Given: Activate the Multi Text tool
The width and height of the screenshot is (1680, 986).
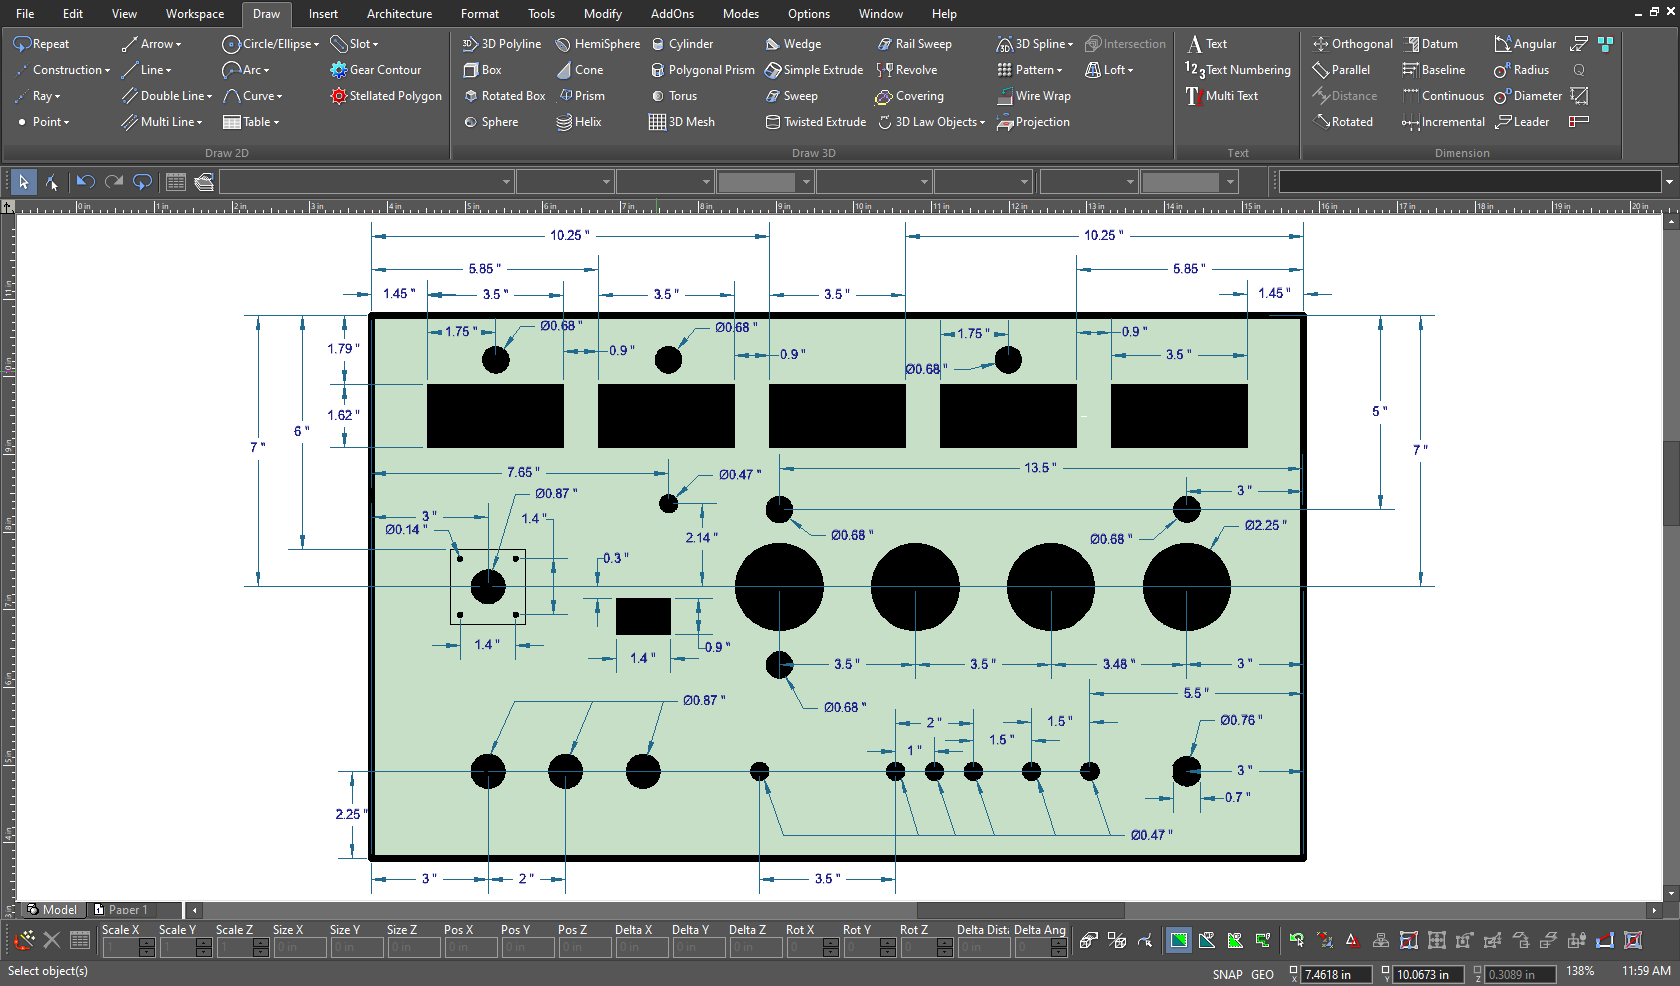Looking at the screenshot, I should click(x=1224, y=95).
